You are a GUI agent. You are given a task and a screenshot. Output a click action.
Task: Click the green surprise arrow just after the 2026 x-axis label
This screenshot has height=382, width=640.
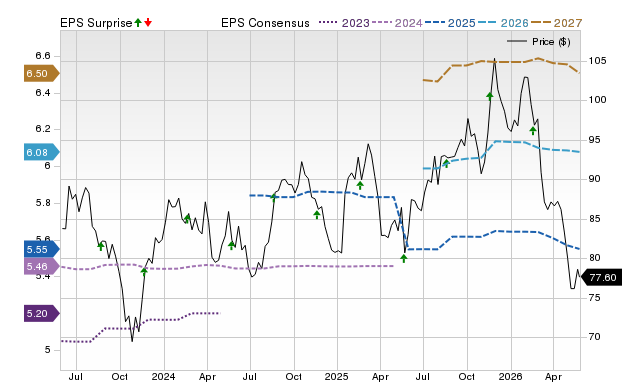click(533, 131)
